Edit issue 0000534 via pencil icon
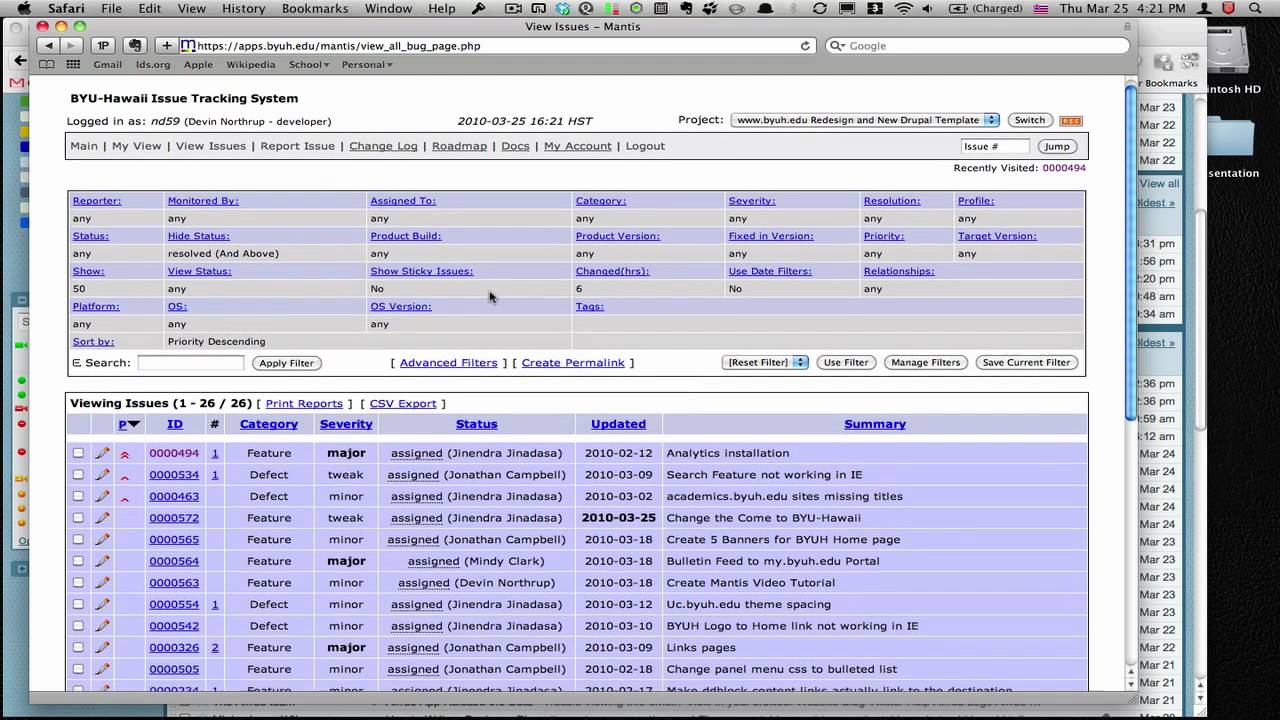This screenshot has height=720, width=1280. coord(102,475)
